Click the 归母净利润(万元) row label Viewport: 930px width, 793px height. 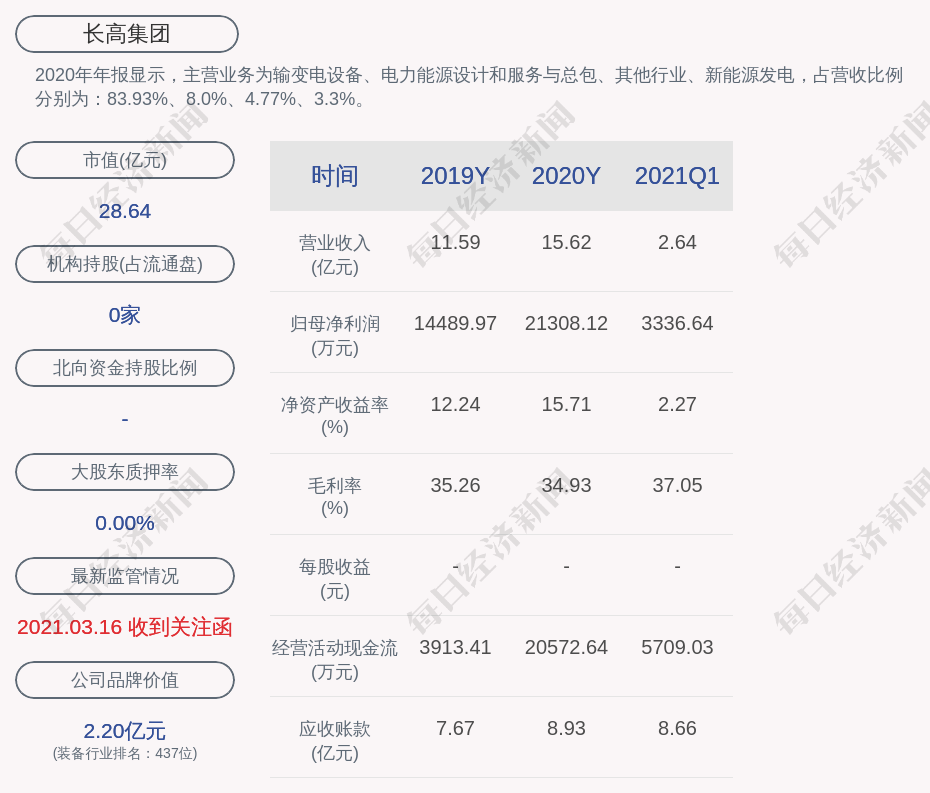335,336
